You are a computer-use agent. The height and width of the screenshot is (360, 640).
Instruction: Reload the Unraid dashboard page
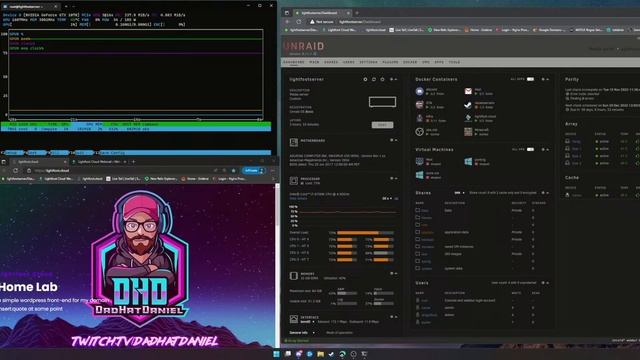(x=299, y=22)
